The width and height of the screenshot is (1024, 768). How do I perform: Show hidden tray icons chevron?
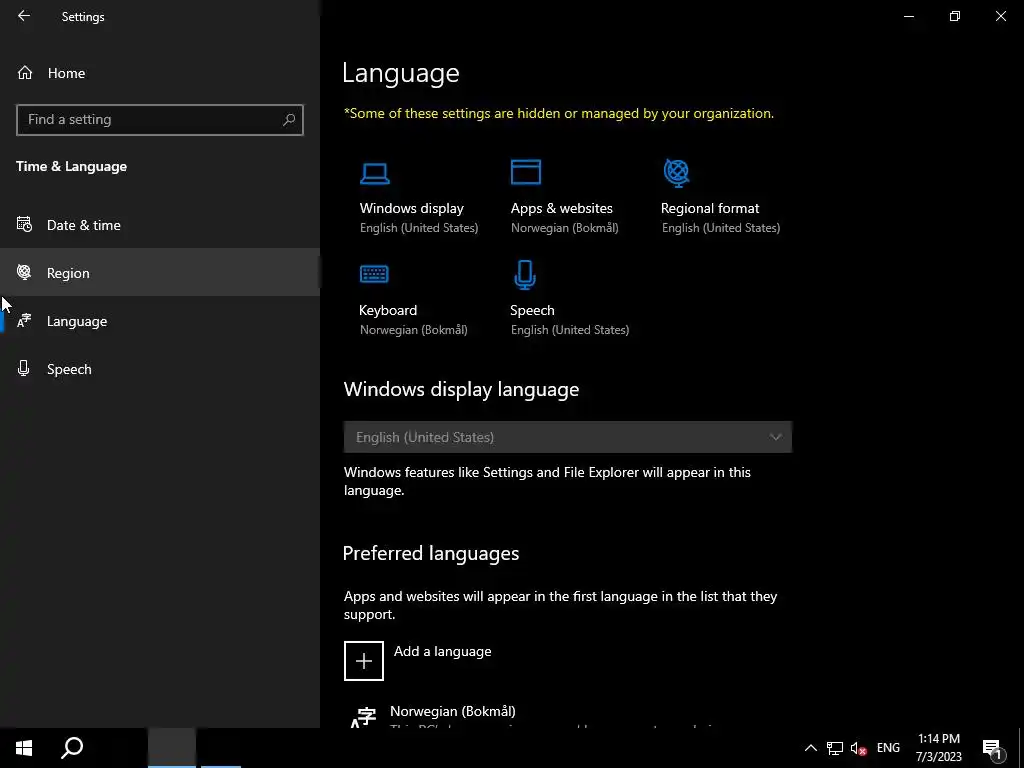pyautogui.click(x=810, y=748)
